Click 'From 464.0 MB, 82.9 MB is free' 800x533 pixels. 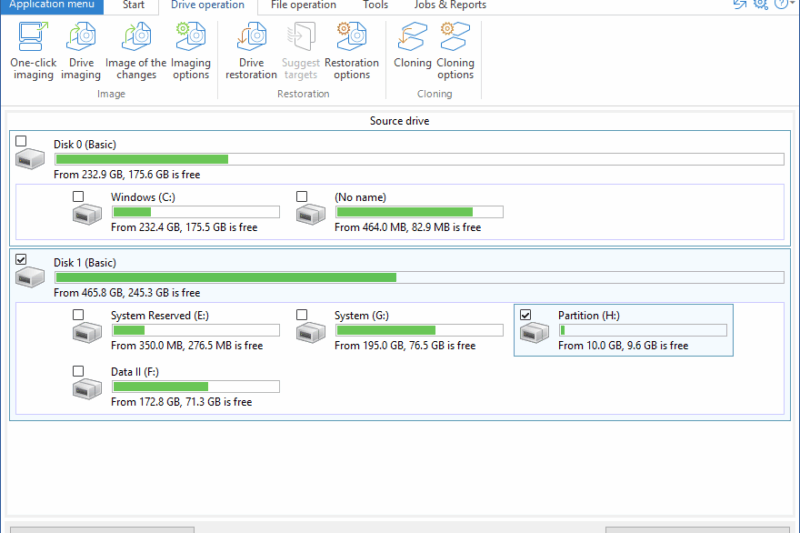click(x=408, y=227)
